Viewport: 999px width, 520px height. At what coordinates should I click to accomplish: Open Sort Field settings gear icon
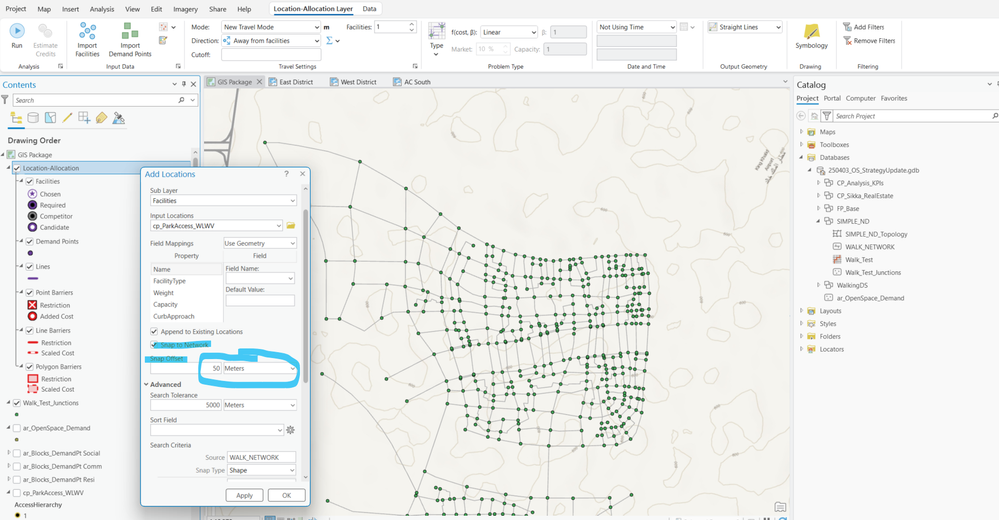[x=291, y=430]
